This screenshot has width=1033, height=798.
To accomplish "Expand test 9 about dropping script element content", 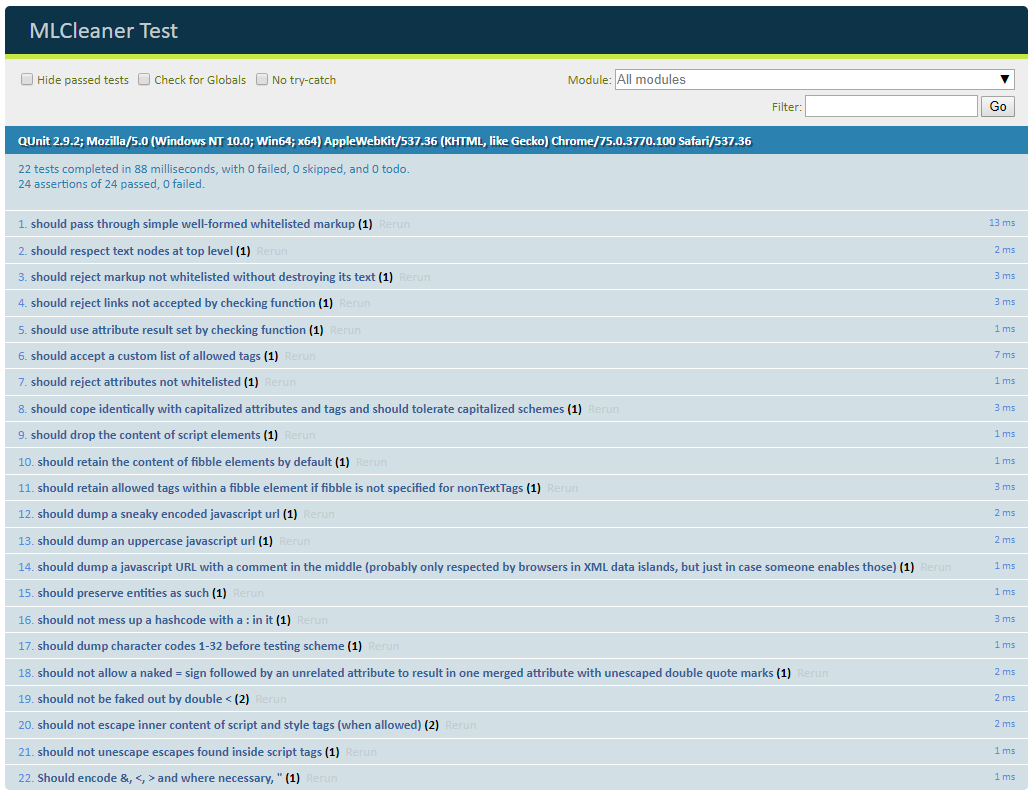I will click(x=146, y=435).
